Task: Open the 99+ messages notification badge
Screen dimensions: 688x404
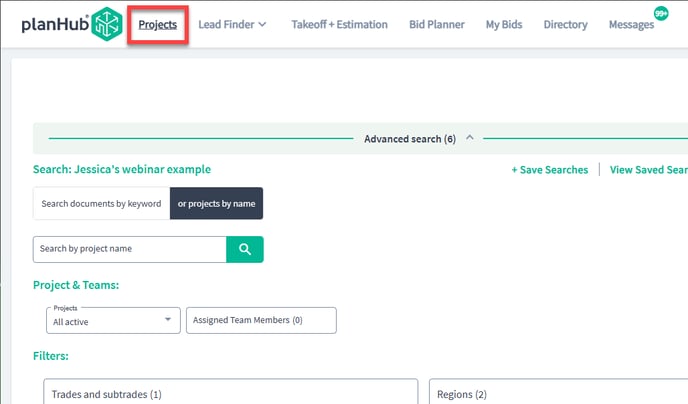Action: pyautogui.click(x=661, y=13)
